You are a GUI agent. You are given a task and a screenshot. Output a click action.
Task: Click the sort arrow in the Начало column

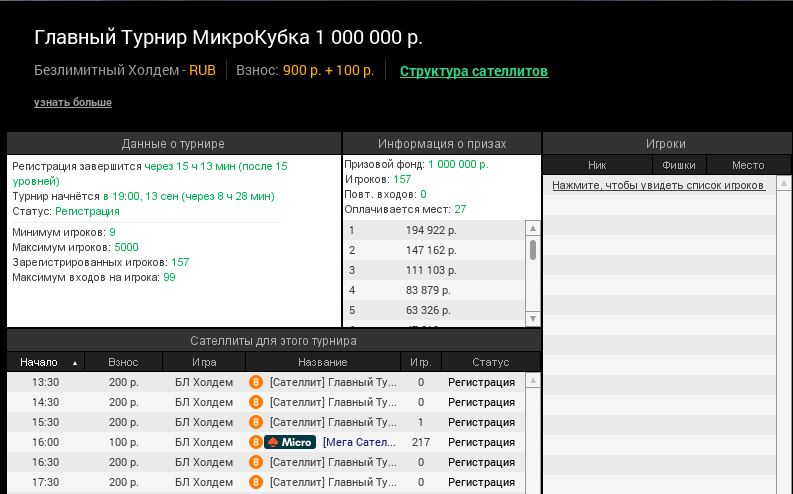coord(74,362)
